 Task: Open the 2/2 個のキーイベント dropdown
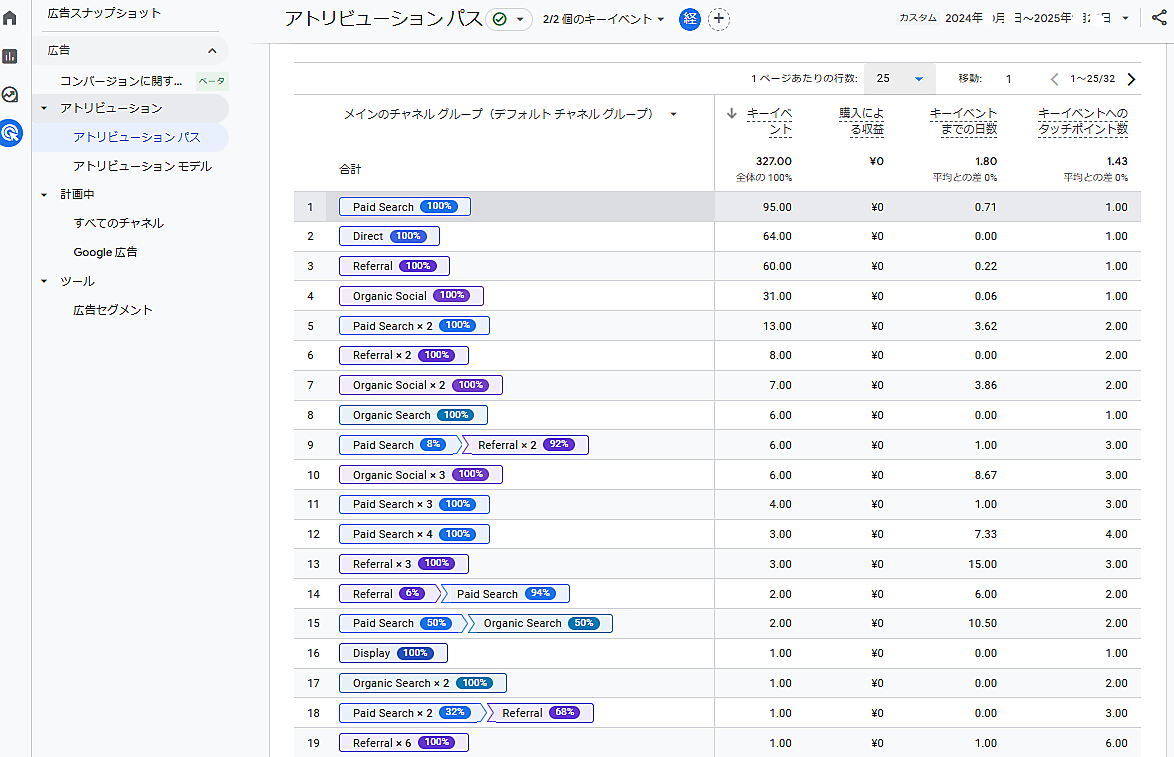604,19
